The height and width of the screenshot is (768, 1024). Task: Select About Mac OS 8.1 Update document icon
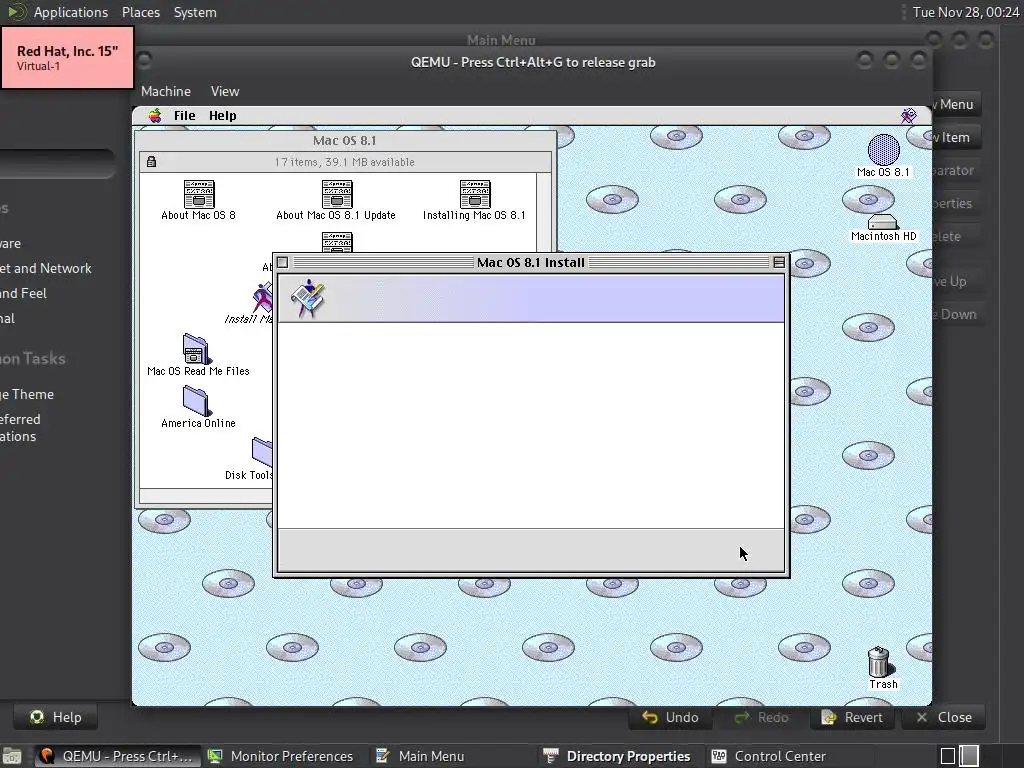pos(337,194)
